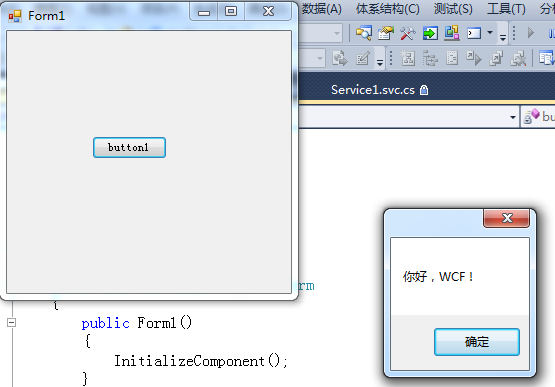Click the pencil-over-form edit icon

click(x=363, y=58)
